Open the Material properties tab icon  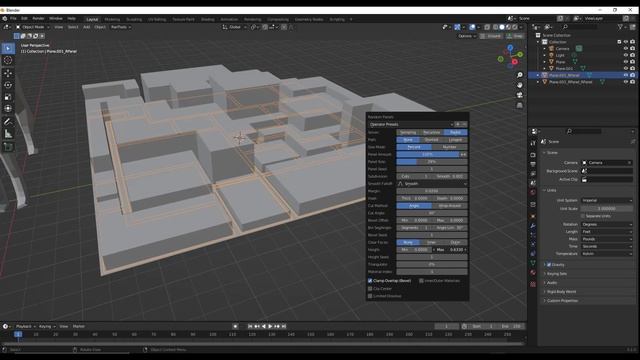coord(533,272)
